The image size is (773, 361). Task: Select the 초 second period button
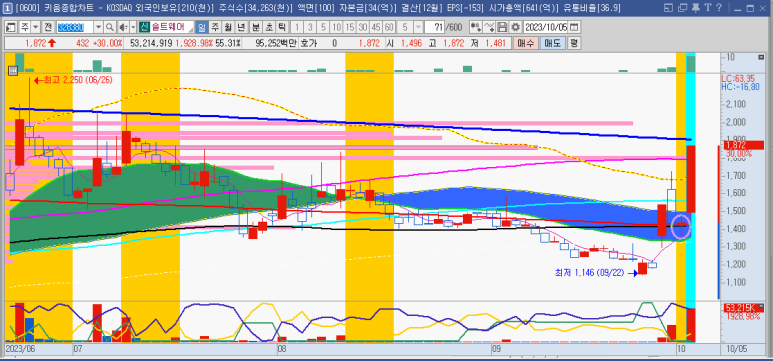coord(269,27)
